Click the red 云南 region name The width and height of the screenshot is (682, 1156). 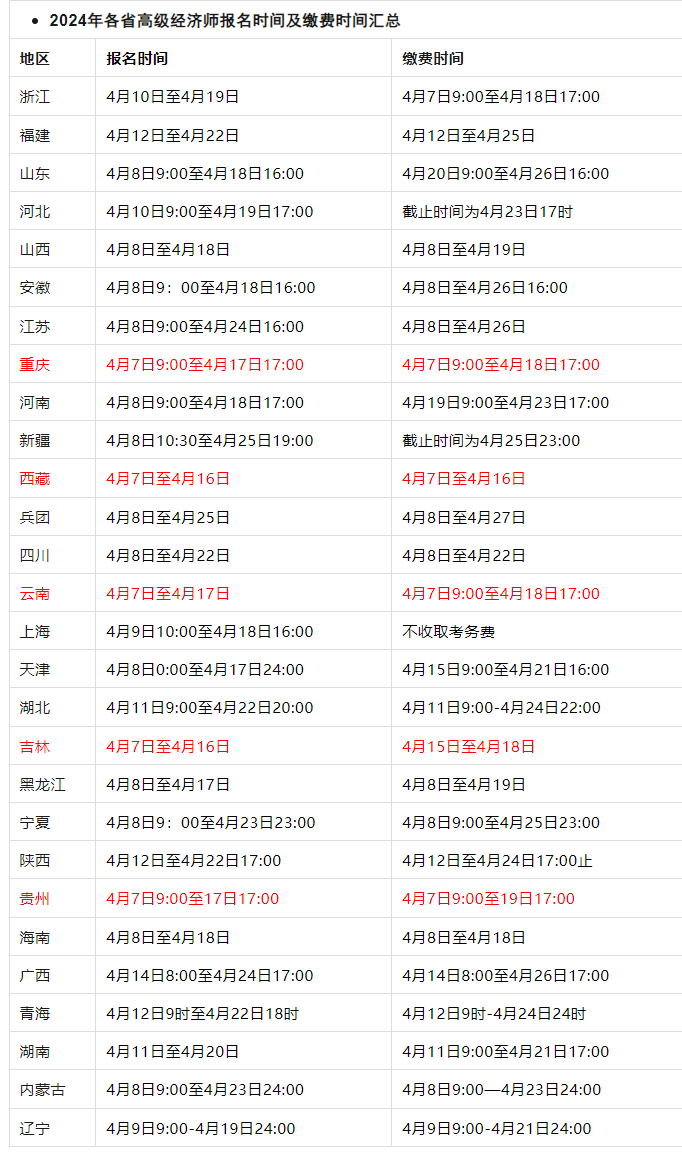pyautogui.click(x=35, y=593)
